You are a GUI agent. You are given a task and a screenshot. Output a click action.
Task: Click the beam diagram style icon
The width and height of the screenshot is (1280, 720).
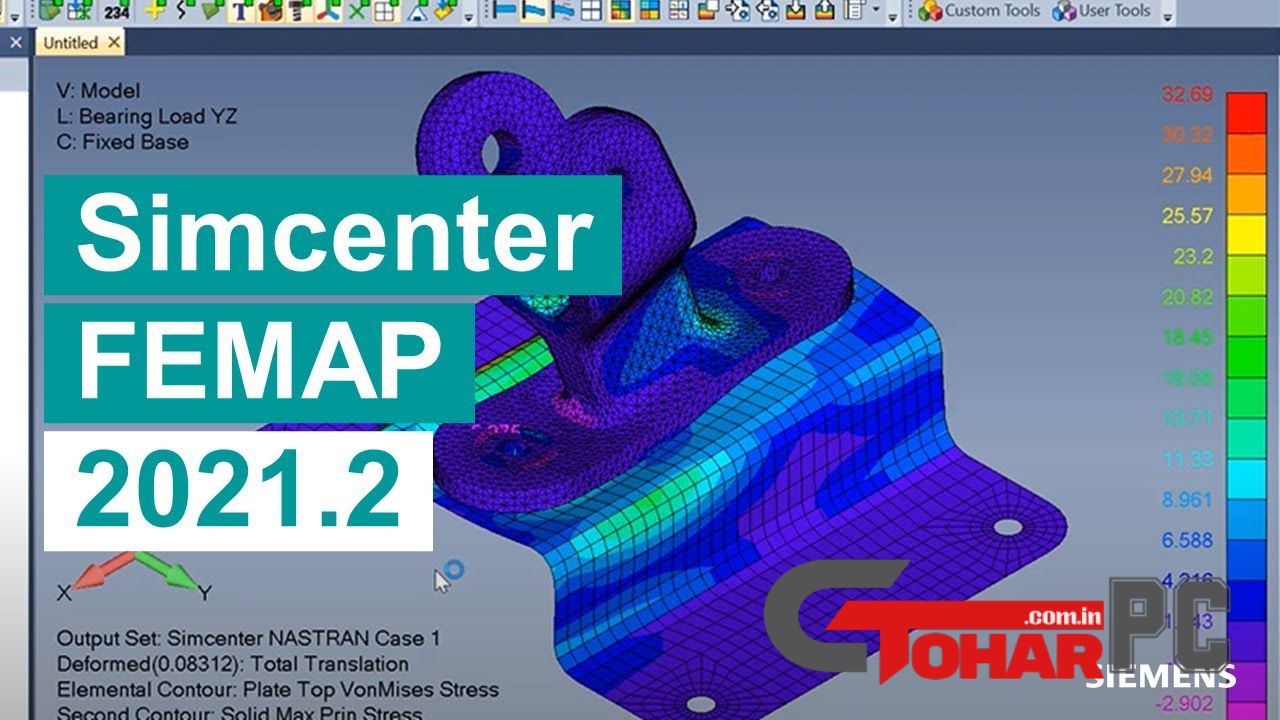tap(680, 11)
